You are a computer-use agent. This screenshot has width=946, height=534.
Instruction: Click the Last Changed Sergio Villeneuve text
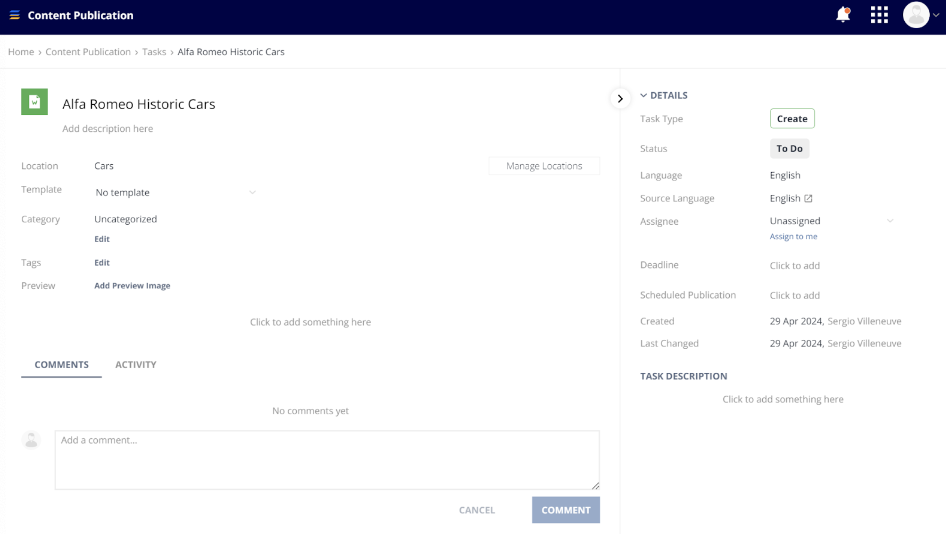[864, 343]
